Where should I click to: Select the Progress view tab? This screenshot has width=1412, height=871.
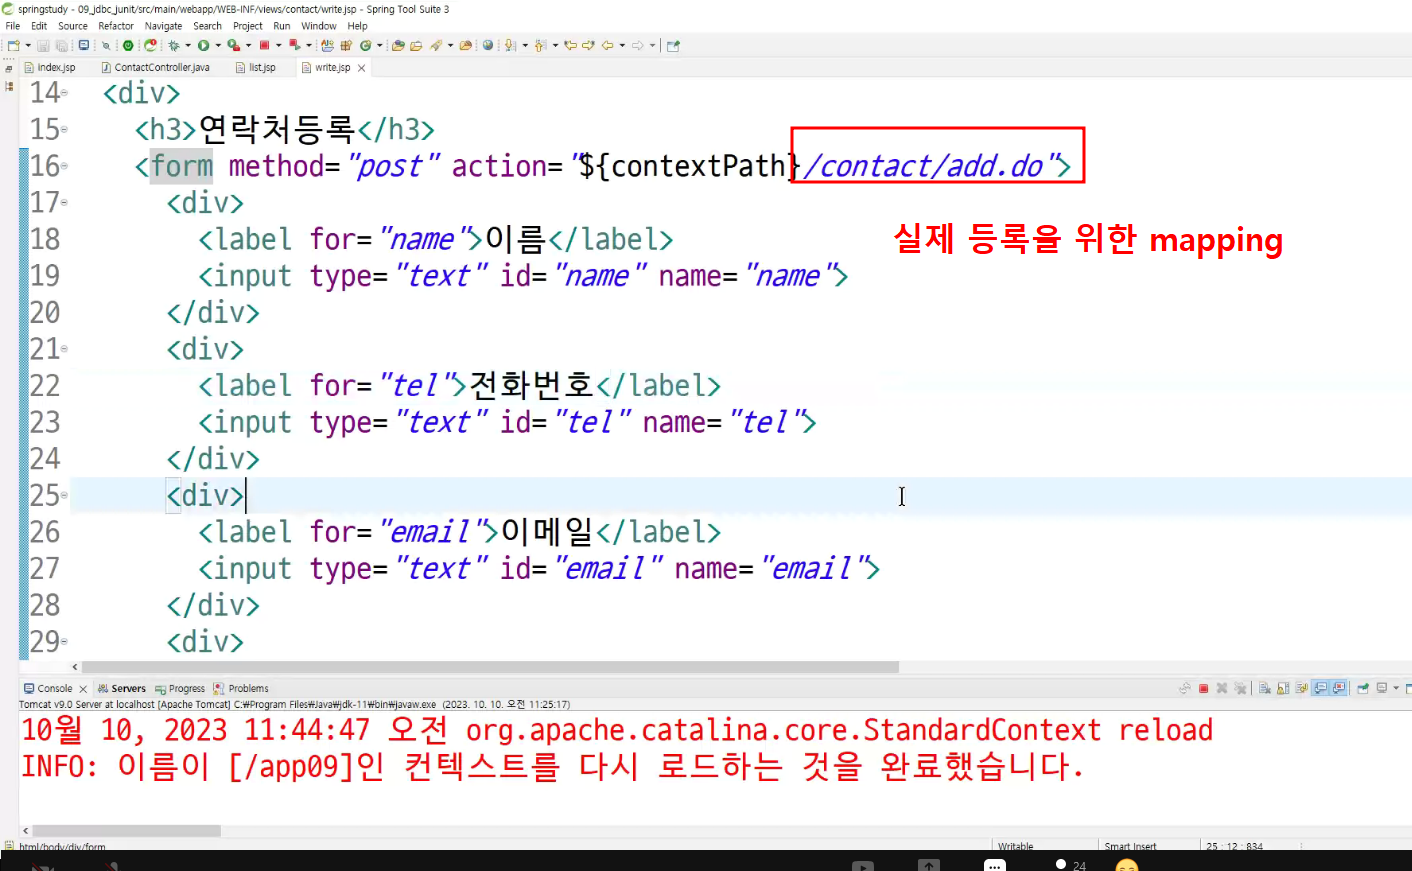pyautogui.click(x=180, y=688)
